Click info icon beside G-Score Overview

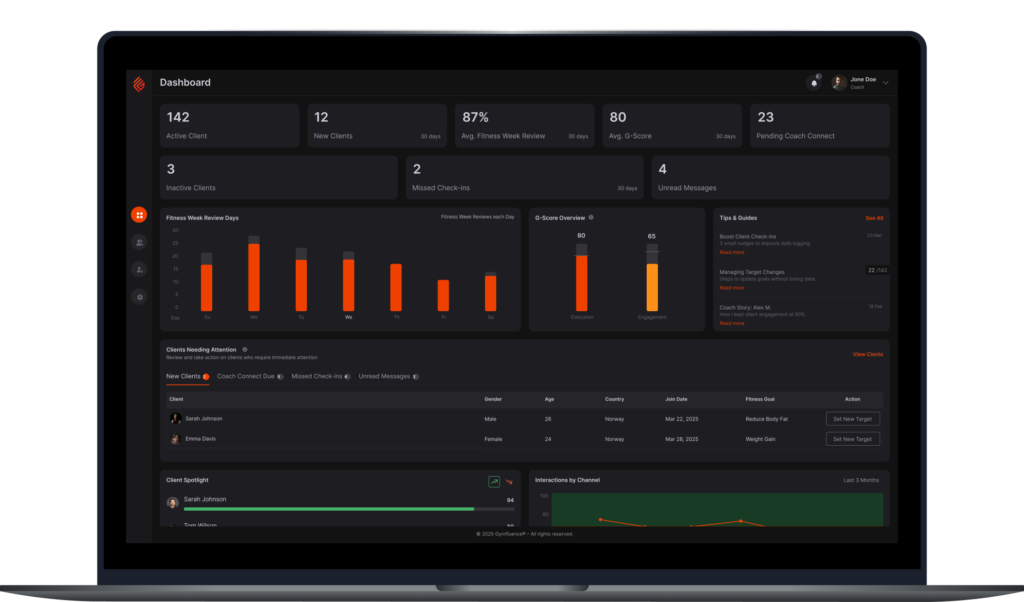[591, 217]
